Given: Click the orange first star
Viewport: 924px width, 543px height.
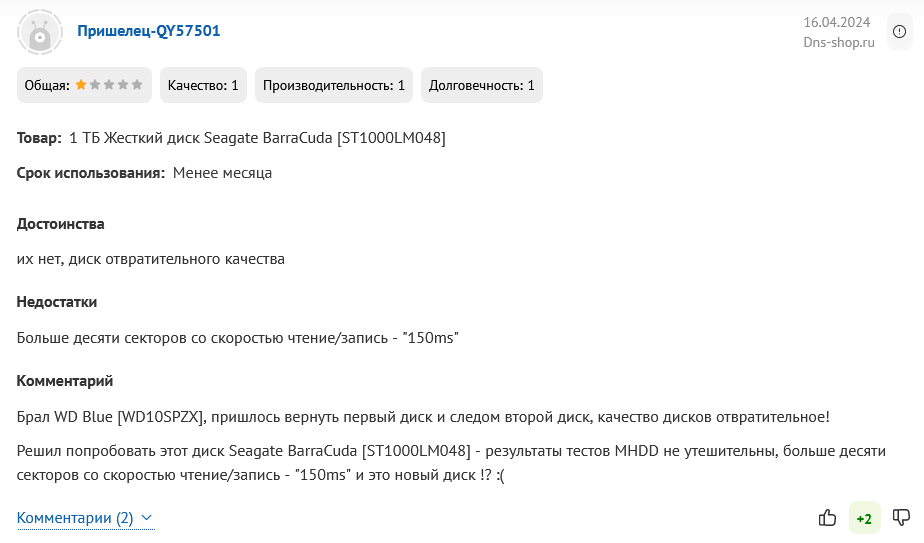Looking at the screenshot, I should [81, 84].
